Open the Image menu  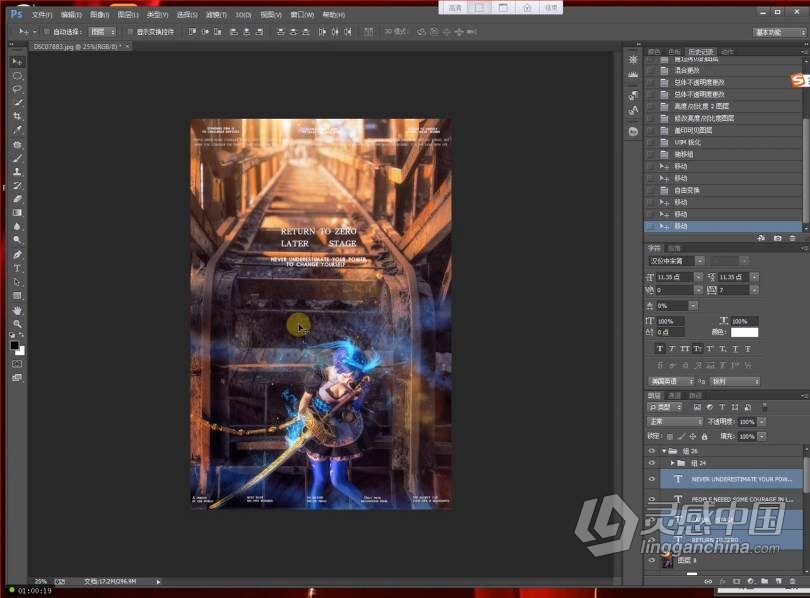click(x=99, y=15)
